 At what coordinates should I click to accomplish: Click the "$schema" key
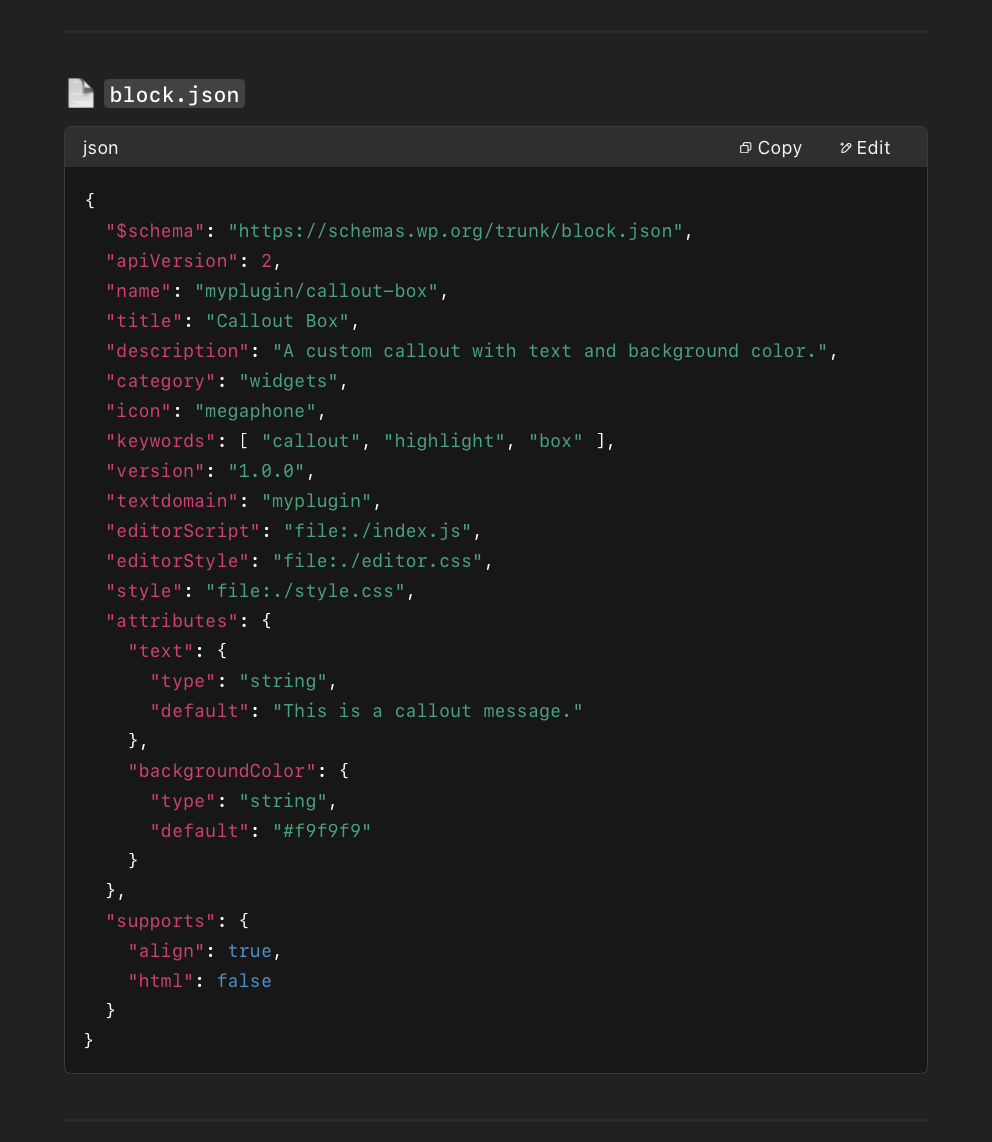coord(154,231)
